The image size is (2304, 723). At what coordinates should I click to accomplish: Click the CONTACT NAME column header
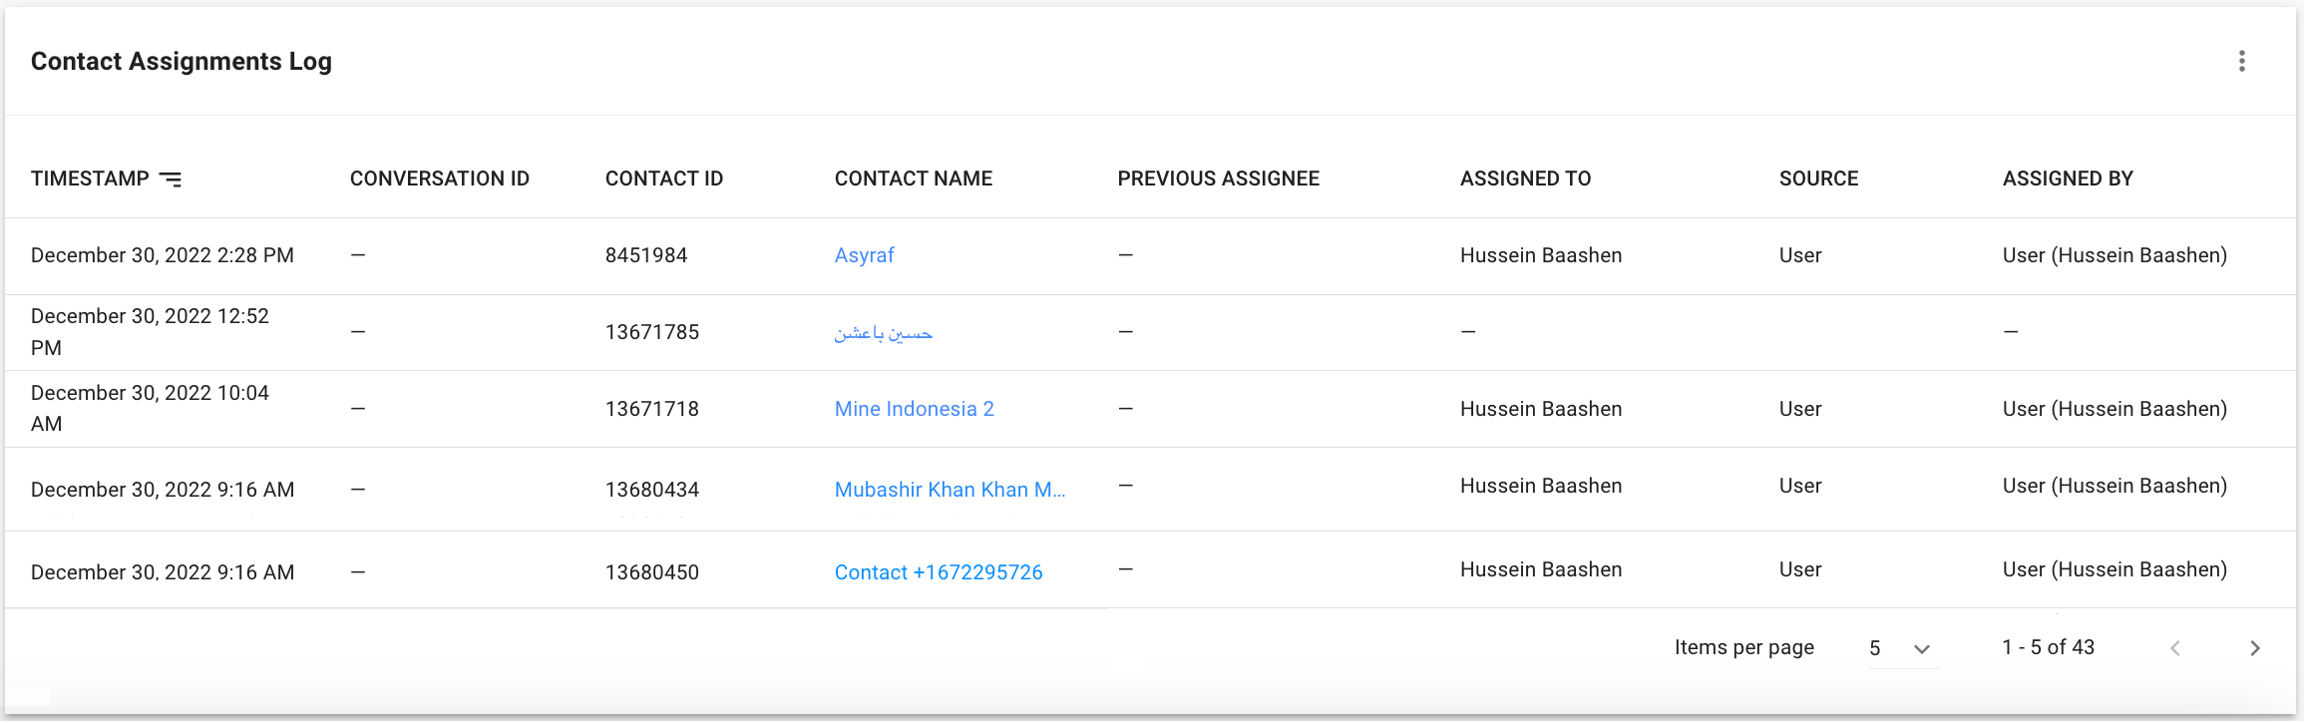click(913, 178)
